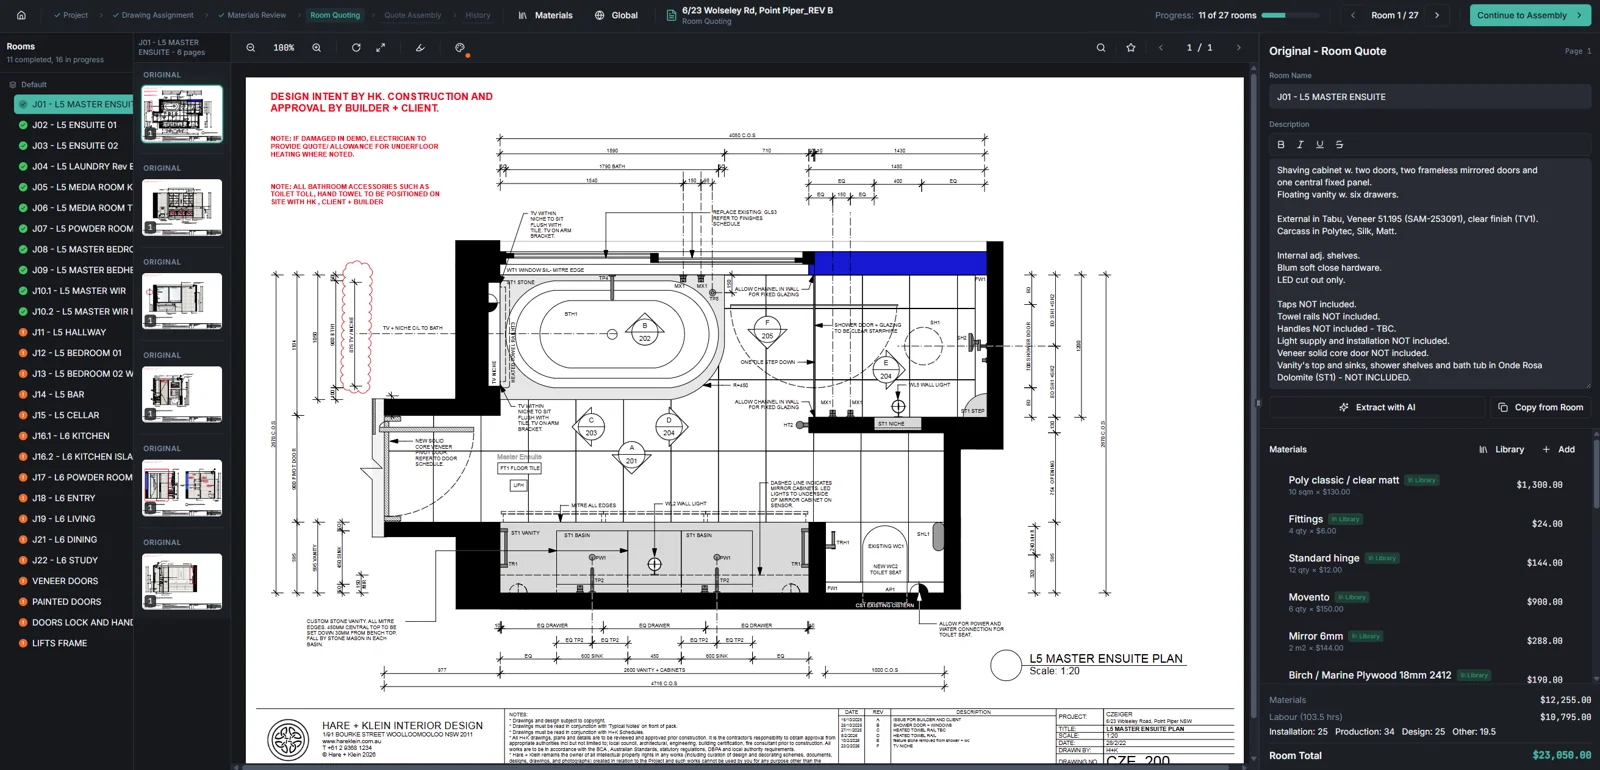Click J02 - L5 ENSUITE 01 status check

click(23, 125)
